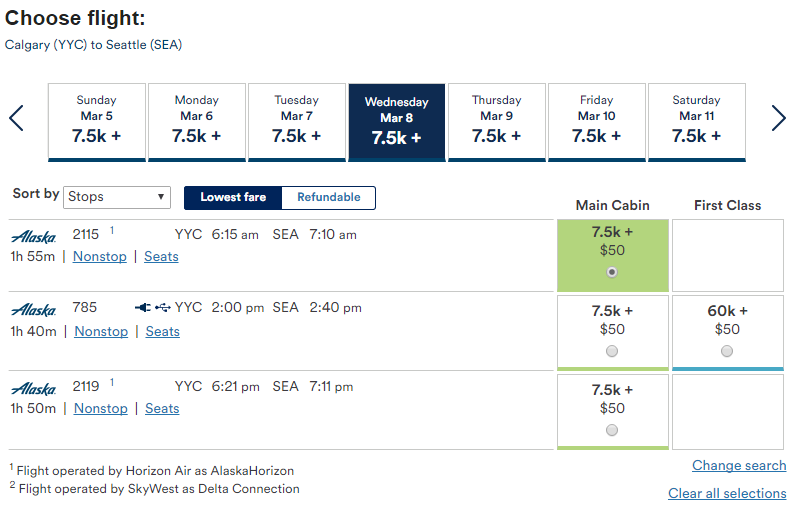The width and height of the screenshot is (799, 516).
Task: Click Clear all selections link
Action: point(727,493)
